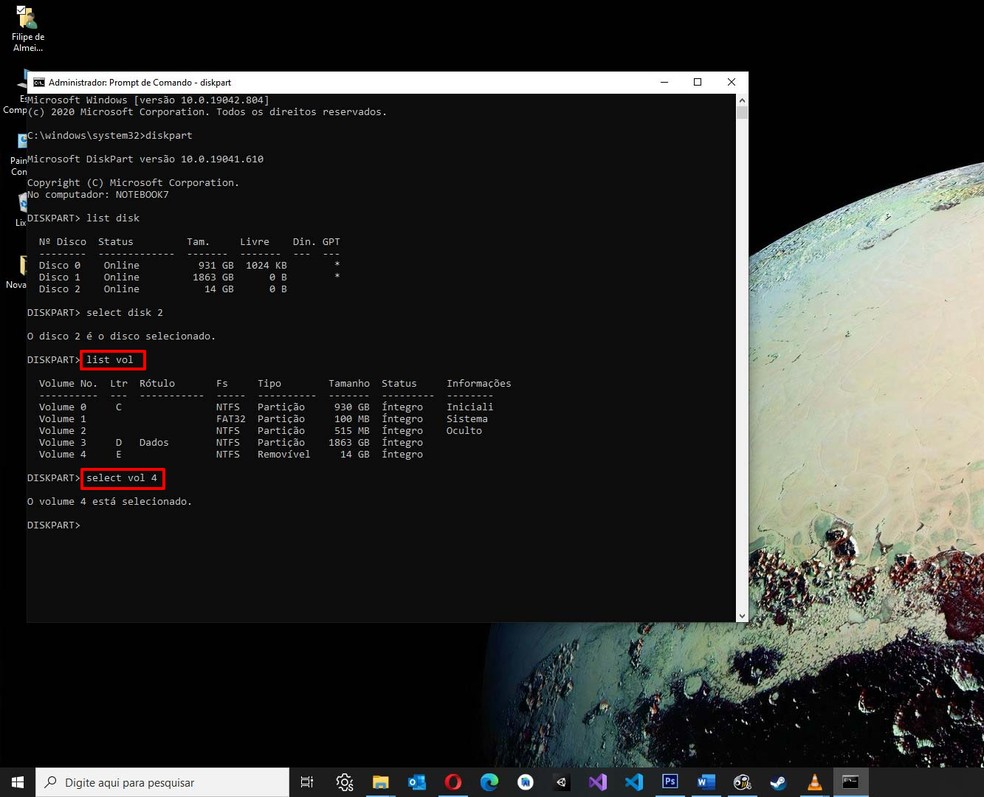Image resolution: width=984 pixels, height=797 pixels.
Task: Launch Steam from the taskbar
Action: [778, 782]
